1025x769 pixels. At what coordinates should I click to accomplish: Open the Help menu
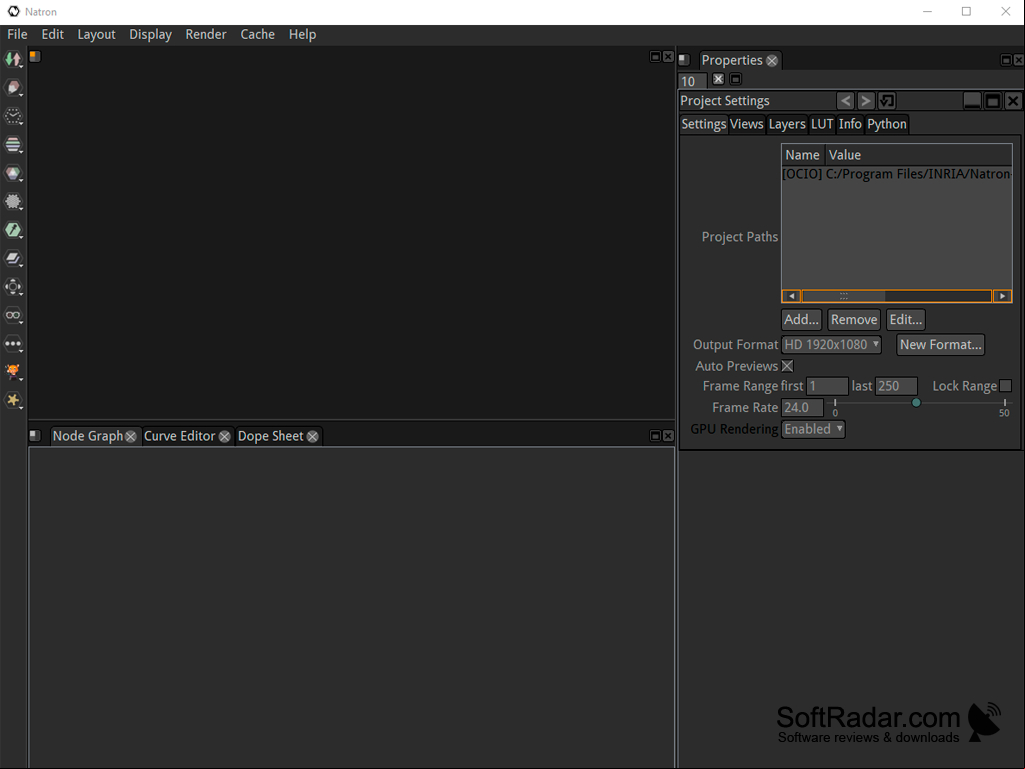coord(303,34)
